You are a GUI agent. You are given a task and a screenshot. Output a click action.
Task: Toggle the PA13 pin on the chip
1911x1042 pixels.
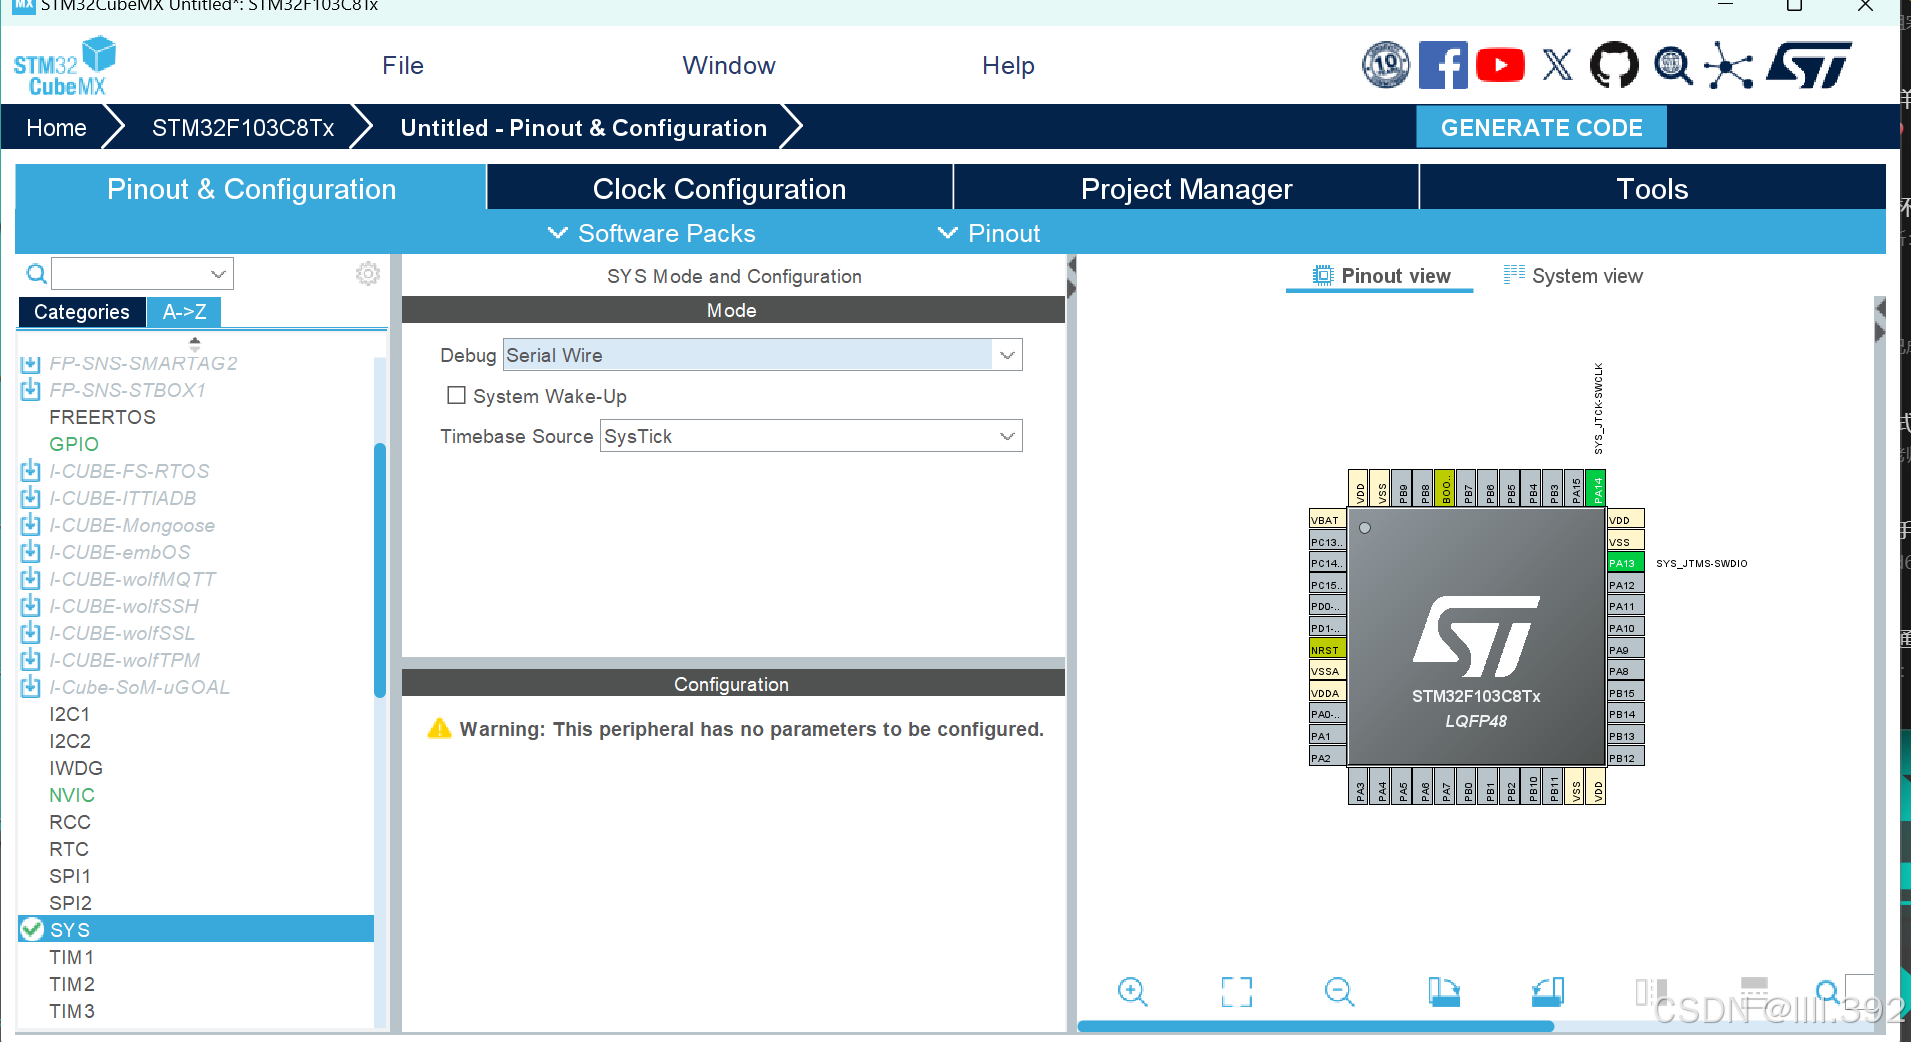[1624, 562]
